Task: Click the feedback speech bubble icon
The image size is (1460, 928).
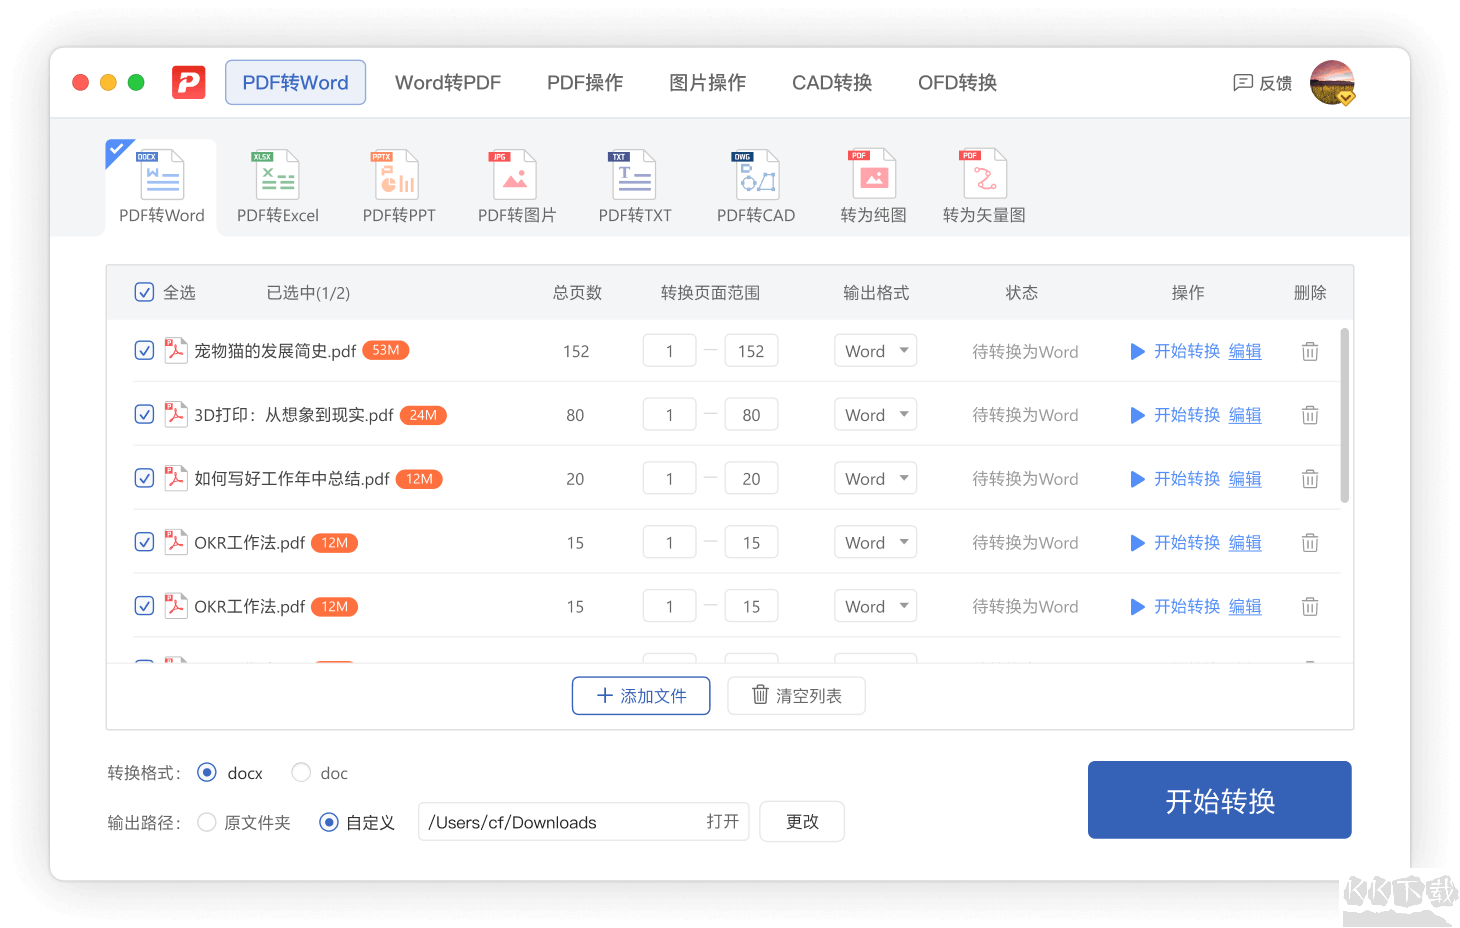Action: (x=1243, y=83)
